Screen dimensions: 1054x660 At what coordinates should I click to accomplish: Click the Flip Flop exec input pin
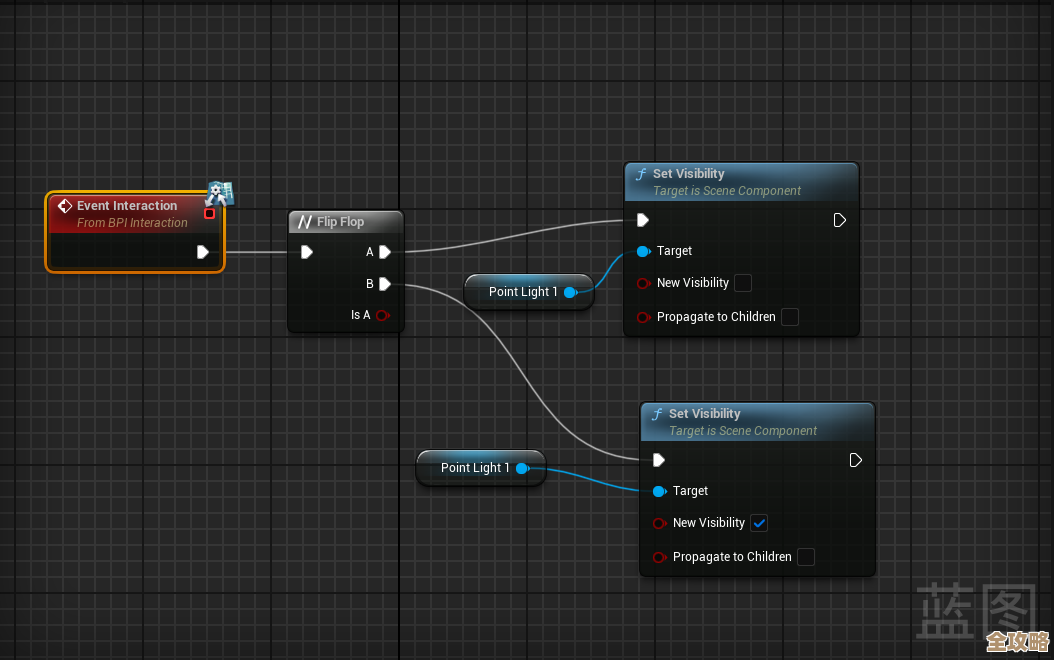pos(307,252)
